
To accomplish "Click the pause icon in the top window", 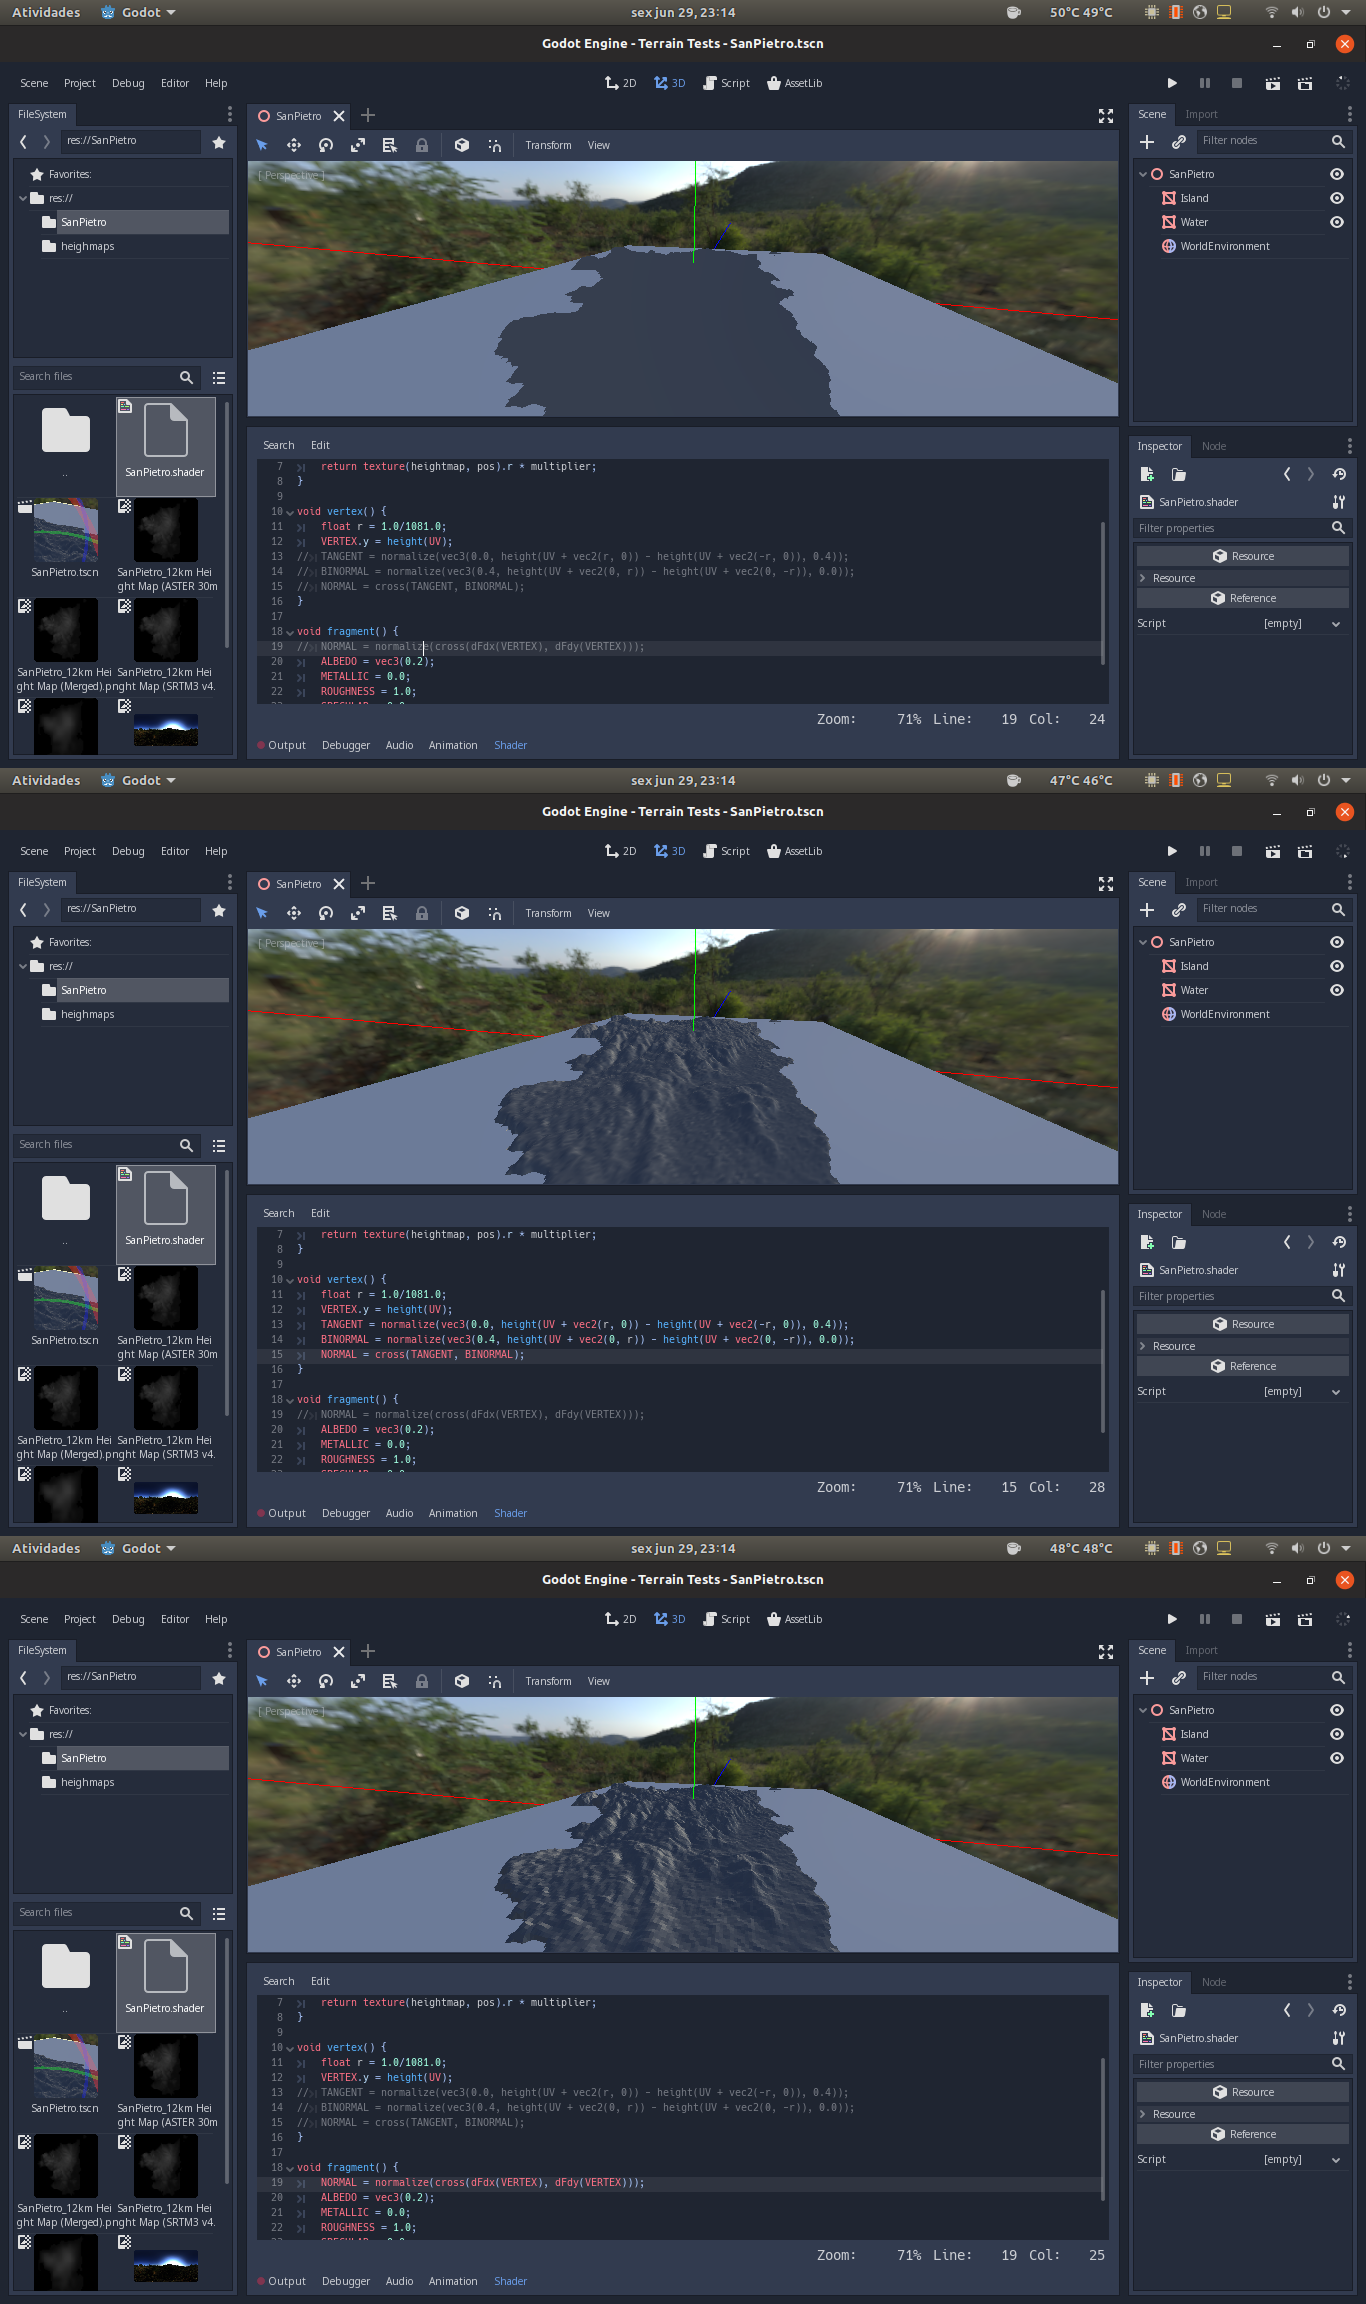I will (1205, 83).
